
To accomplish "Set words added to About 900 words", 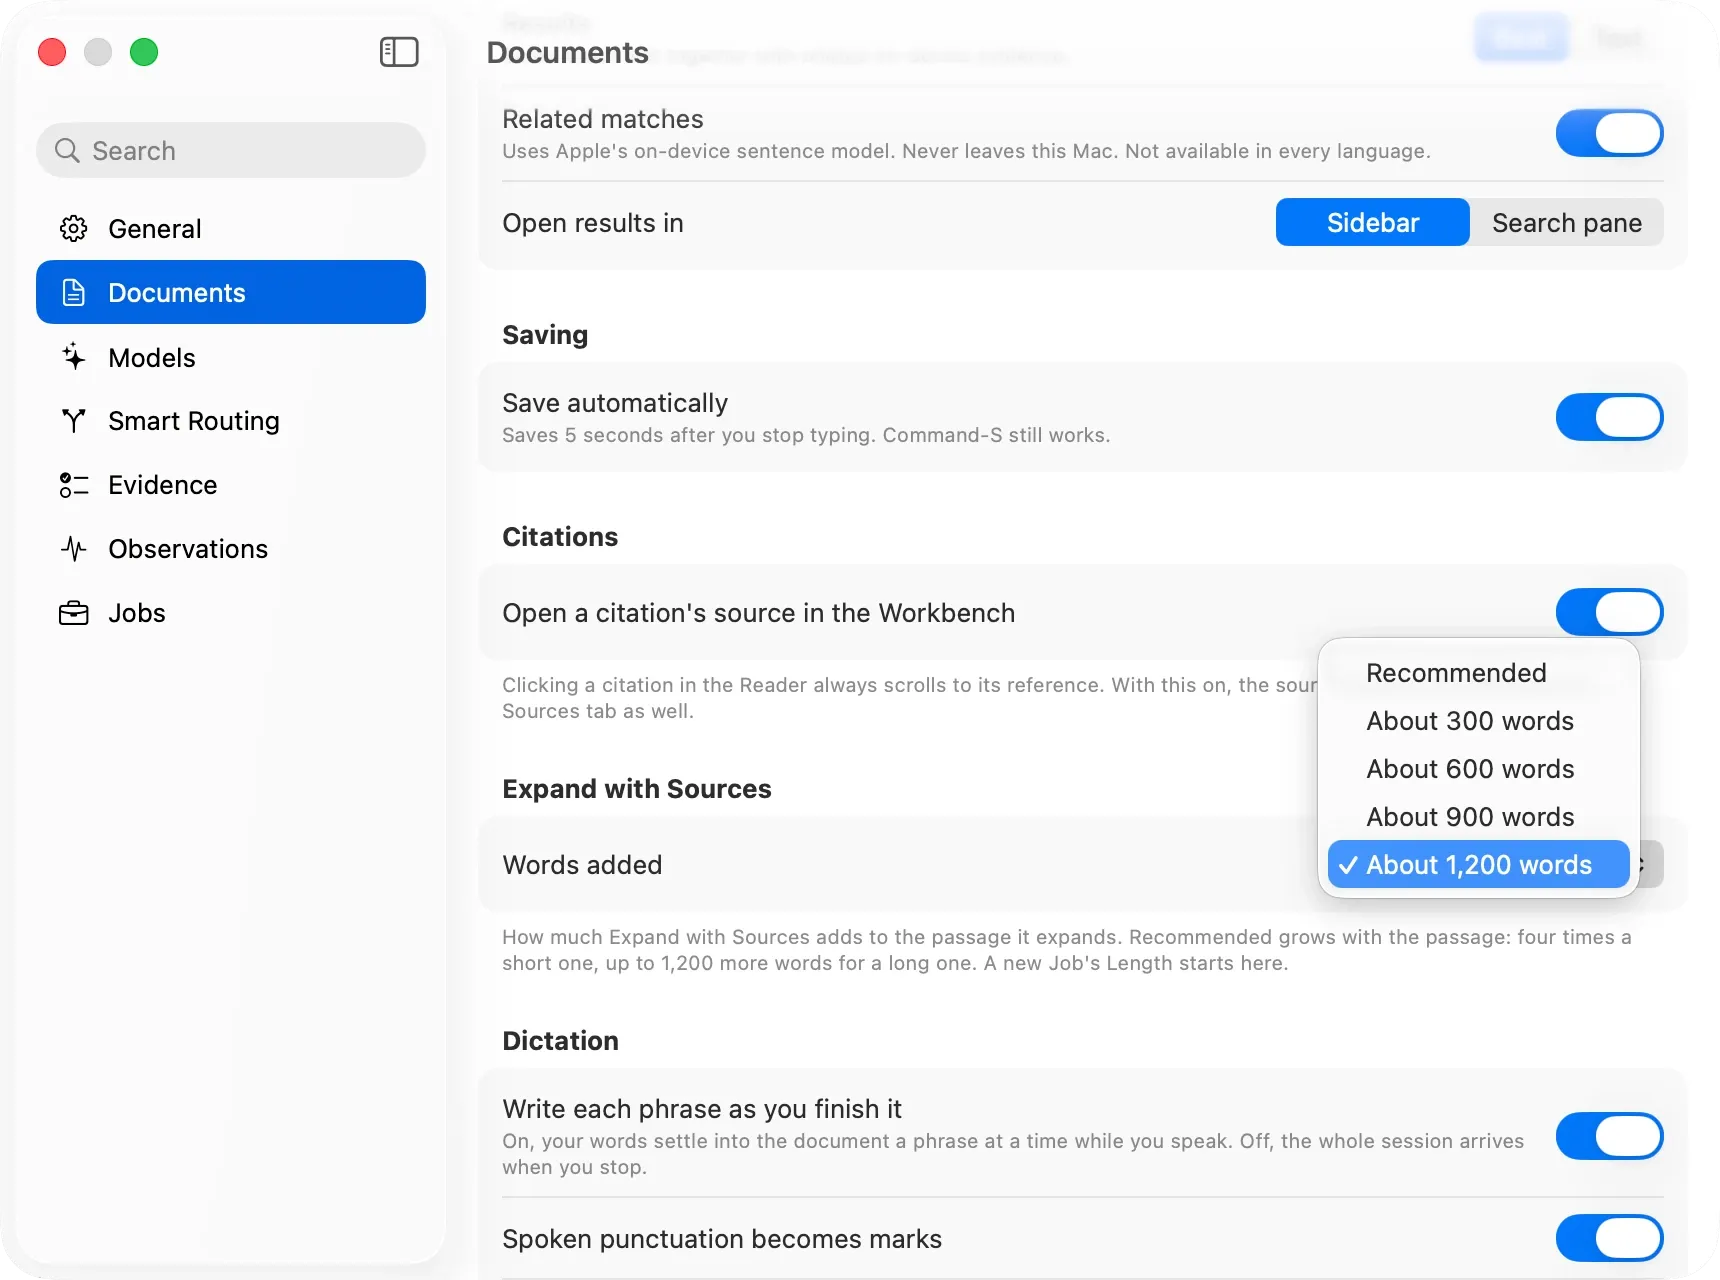I will pos(1478,817).
